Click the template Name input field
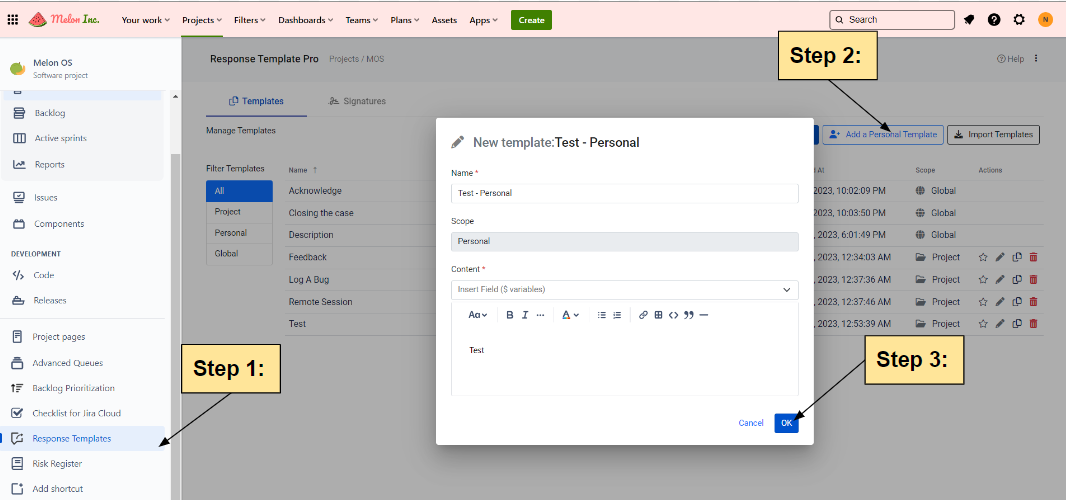This screenshot has height=500, width=1066. click(624, 193)
